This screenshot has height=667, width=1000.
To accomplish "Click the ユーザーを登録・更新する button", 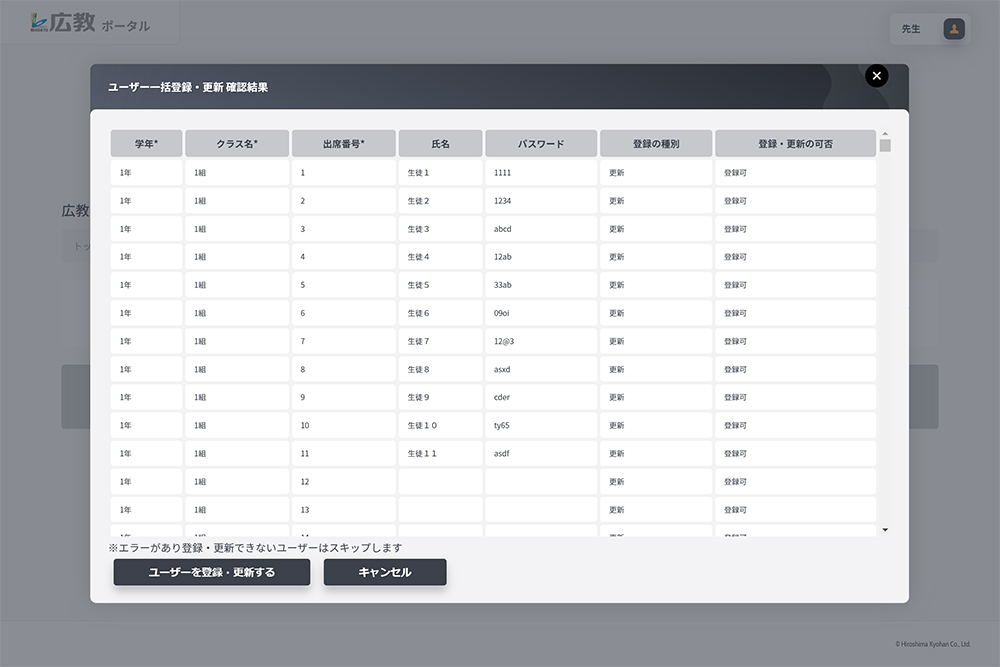I will point(212,572).
